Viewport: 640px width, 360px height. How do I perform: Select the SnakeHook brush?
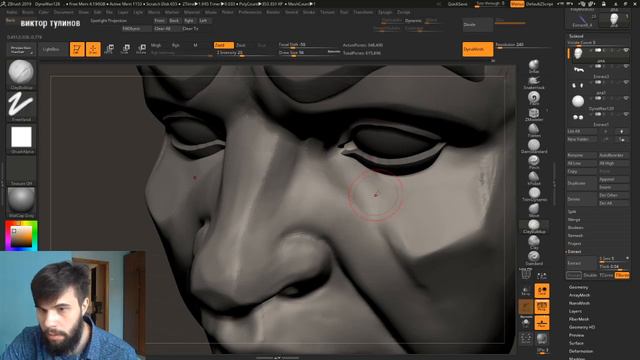[x=533, y=82]
